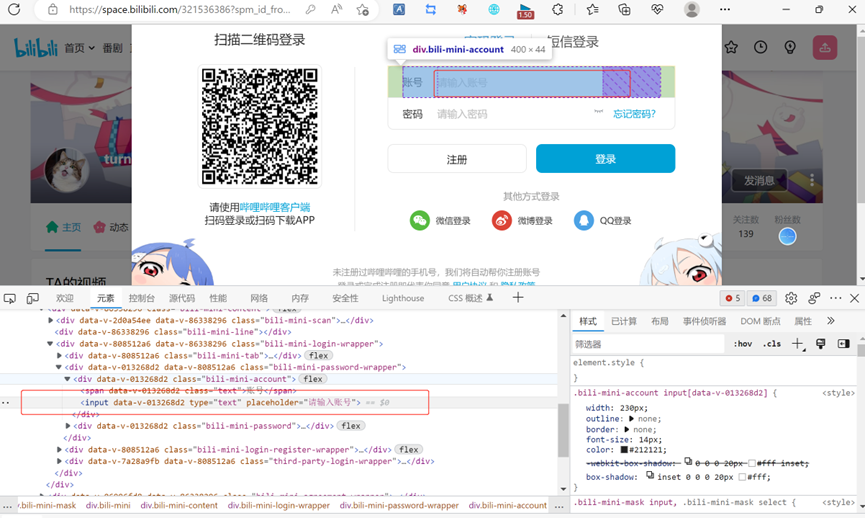Viewport: 865px width, 518px height.
Task: Collapse the bili-mini-login-wrapper div node
Action: (x=50, y=344)
